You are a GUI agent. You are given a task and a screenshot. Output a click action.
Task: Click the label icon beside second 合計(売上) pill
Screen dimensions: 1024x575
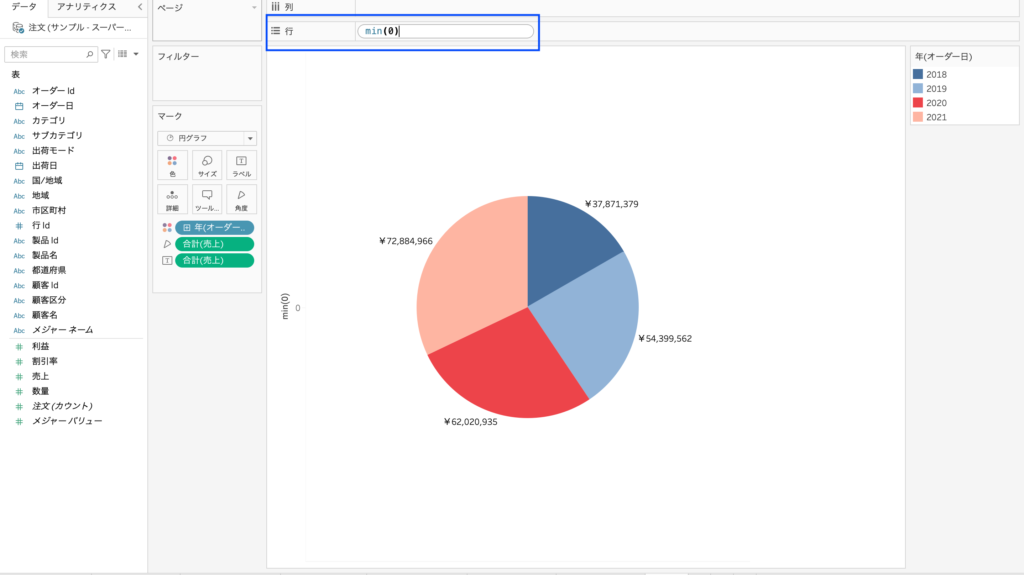(167, 260)
